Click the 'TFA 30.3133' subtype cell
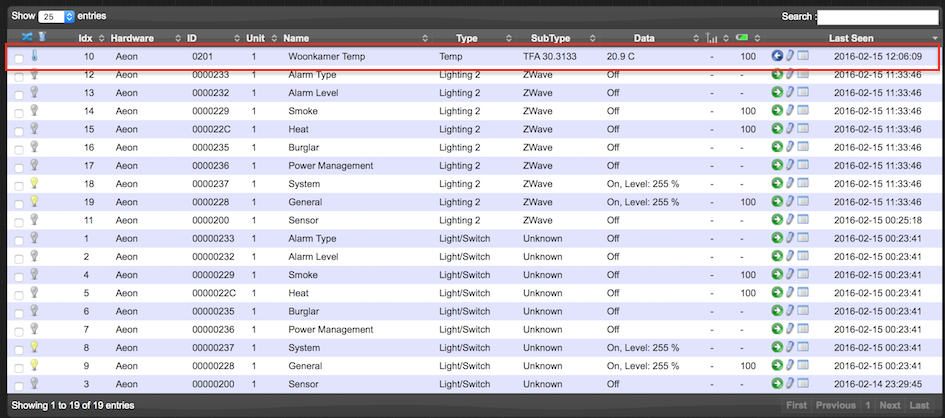This screenshot has width=945, height=418. (x=551, y=56)
